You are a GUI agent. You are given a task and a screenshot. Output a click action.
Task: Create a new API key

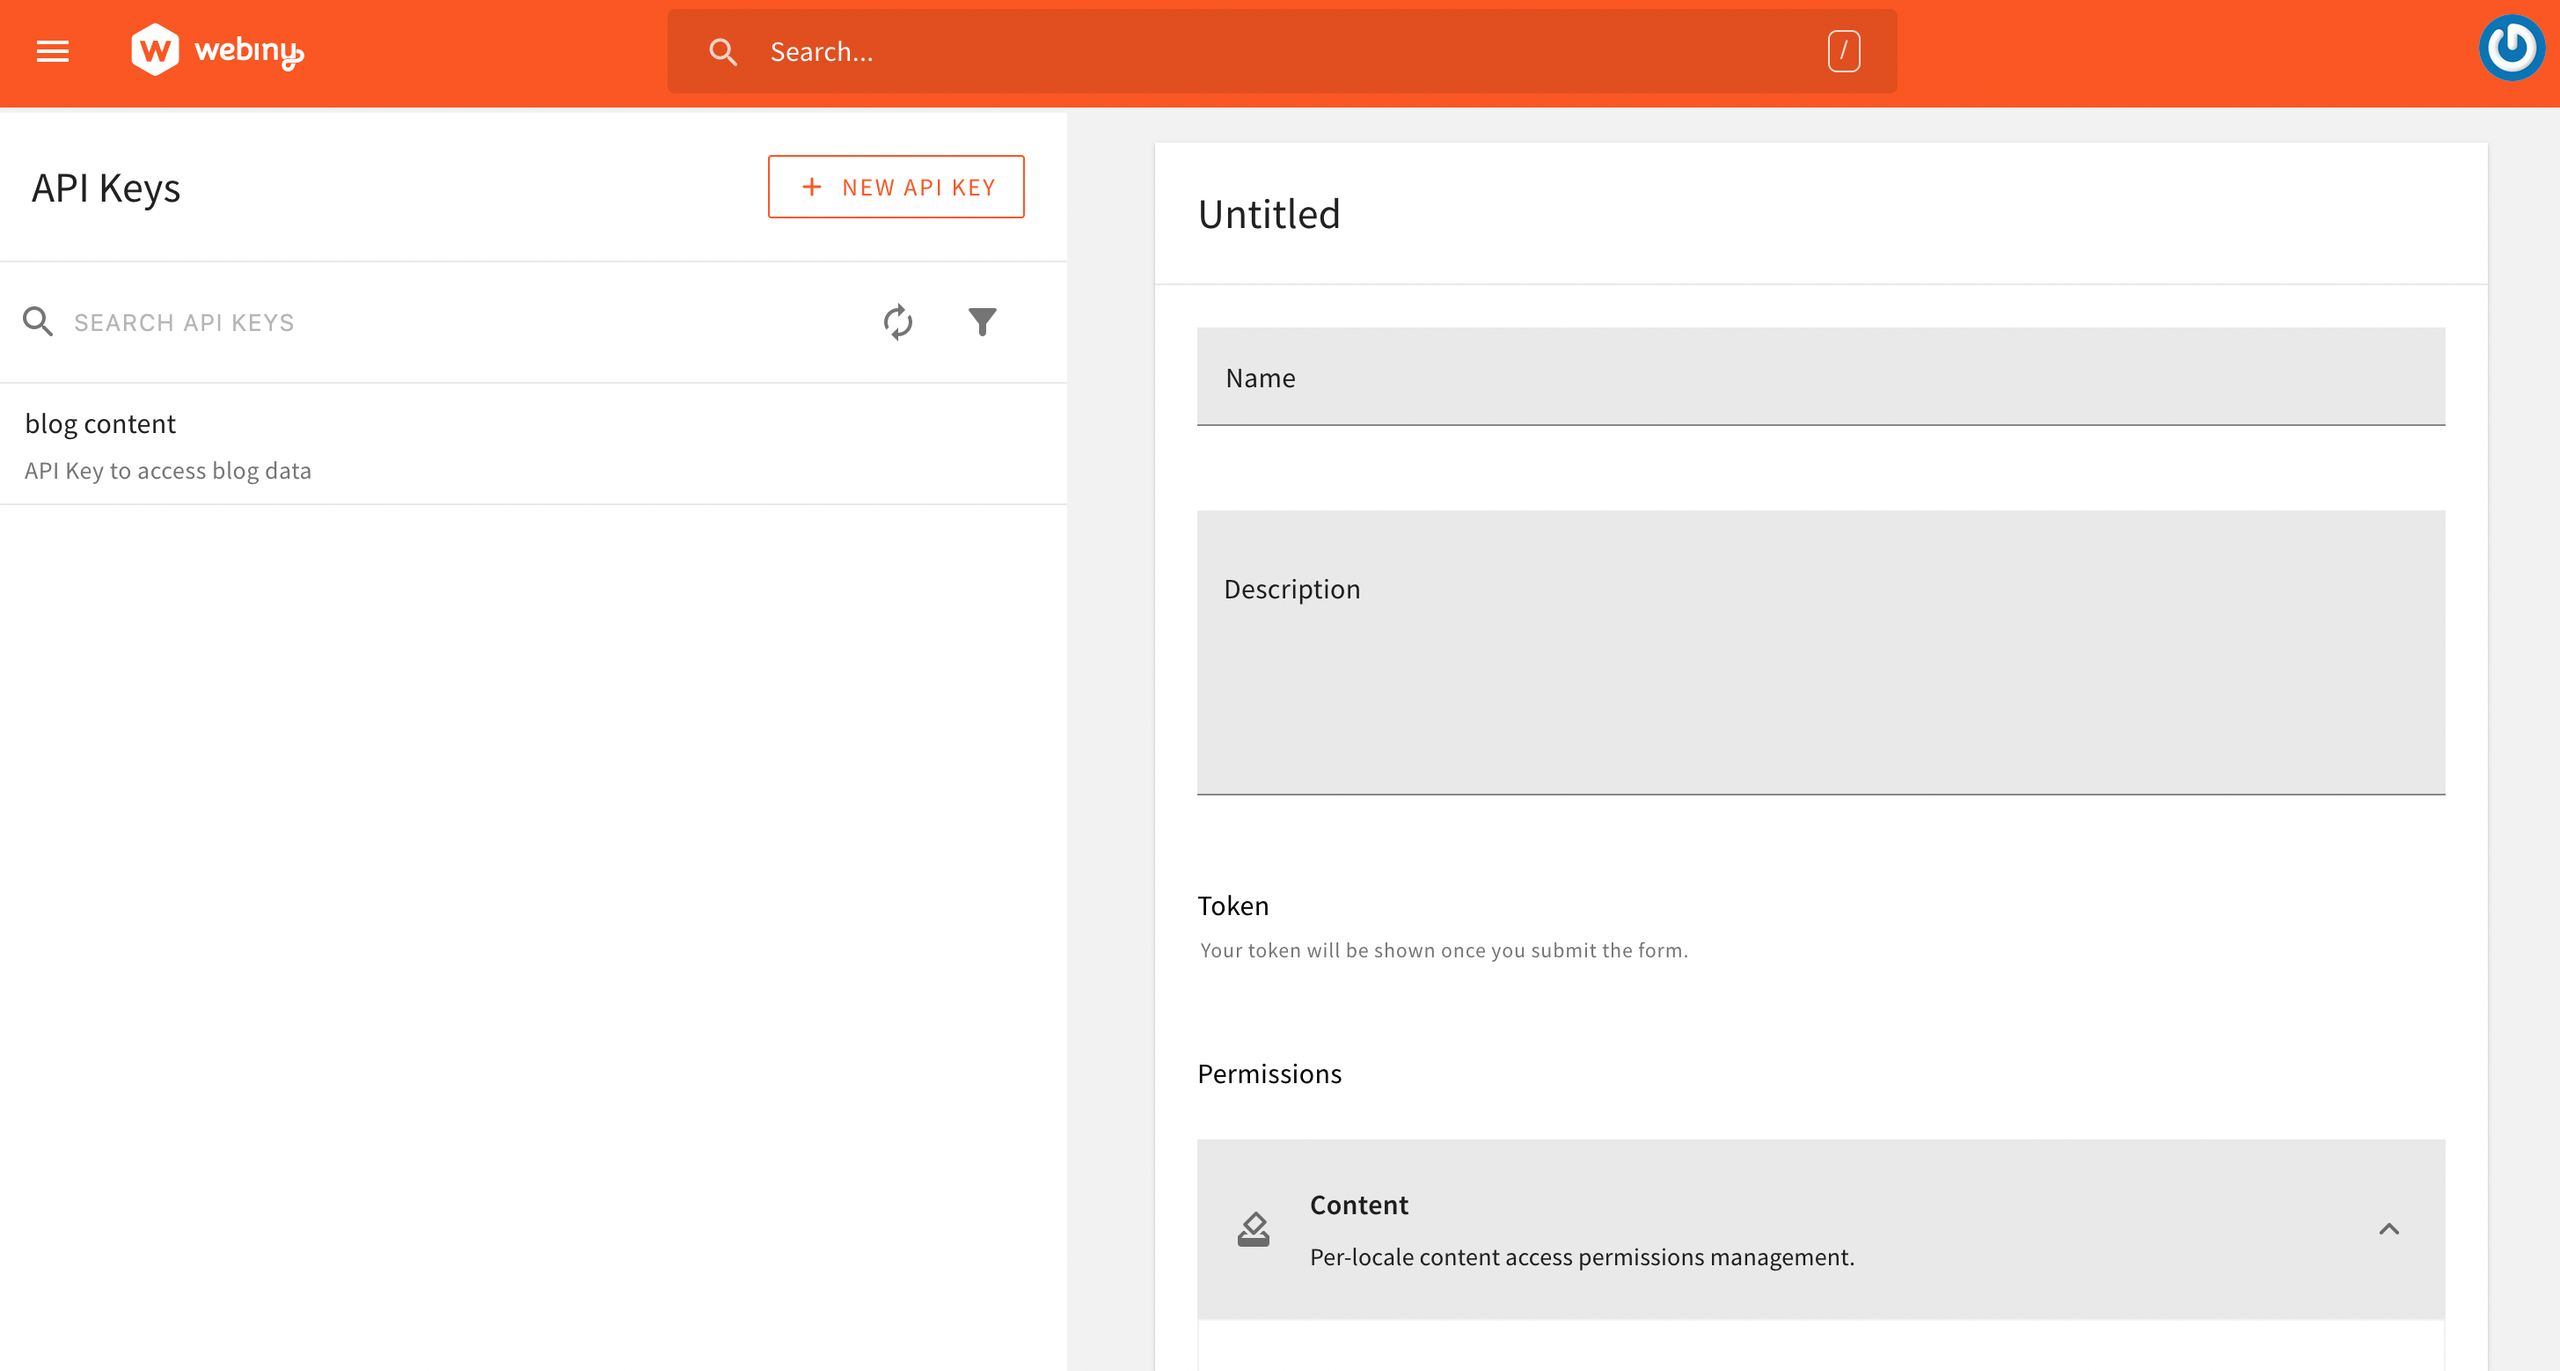coord(896,186)
